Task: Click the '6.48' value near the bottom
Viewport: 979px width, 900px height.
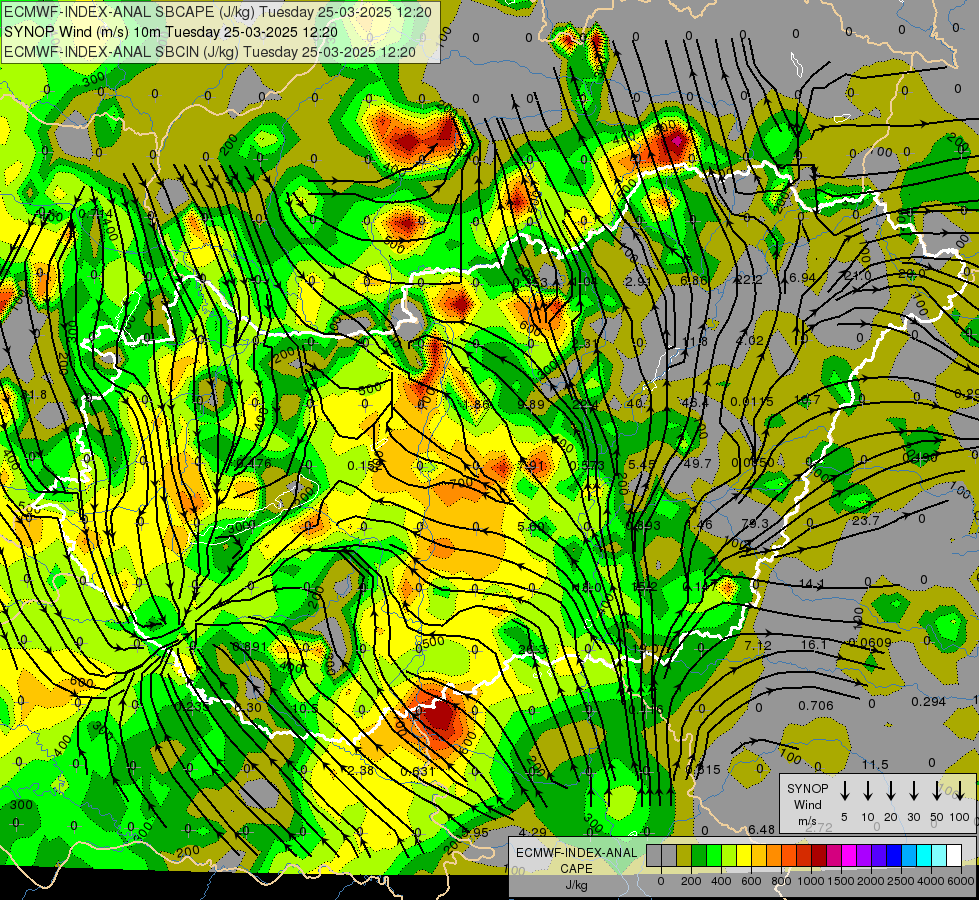Action: [x=762, y=829]
